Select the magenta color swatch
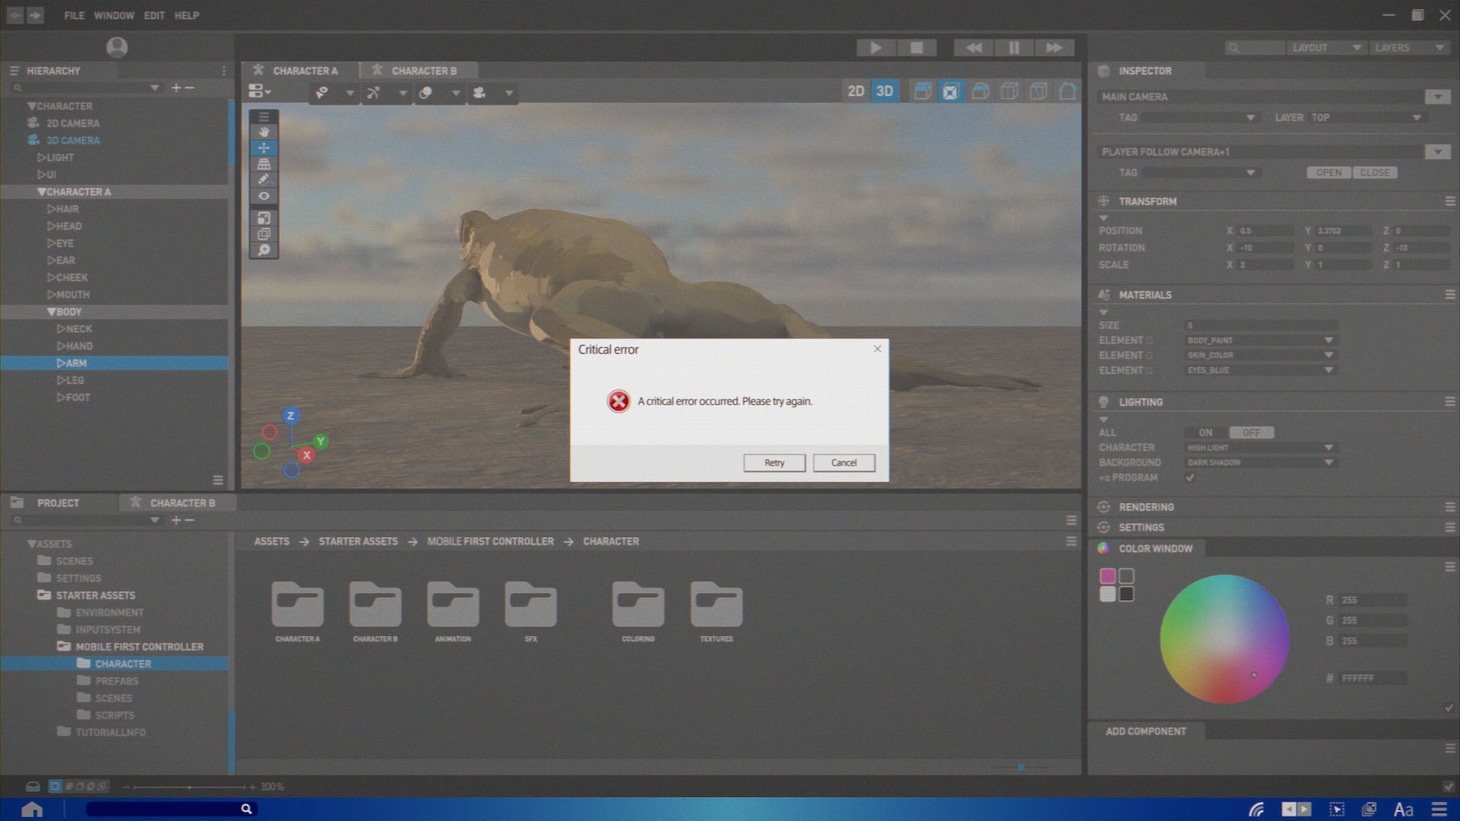This screenshot has width=1460, height=821. (x=1107, y=576)
